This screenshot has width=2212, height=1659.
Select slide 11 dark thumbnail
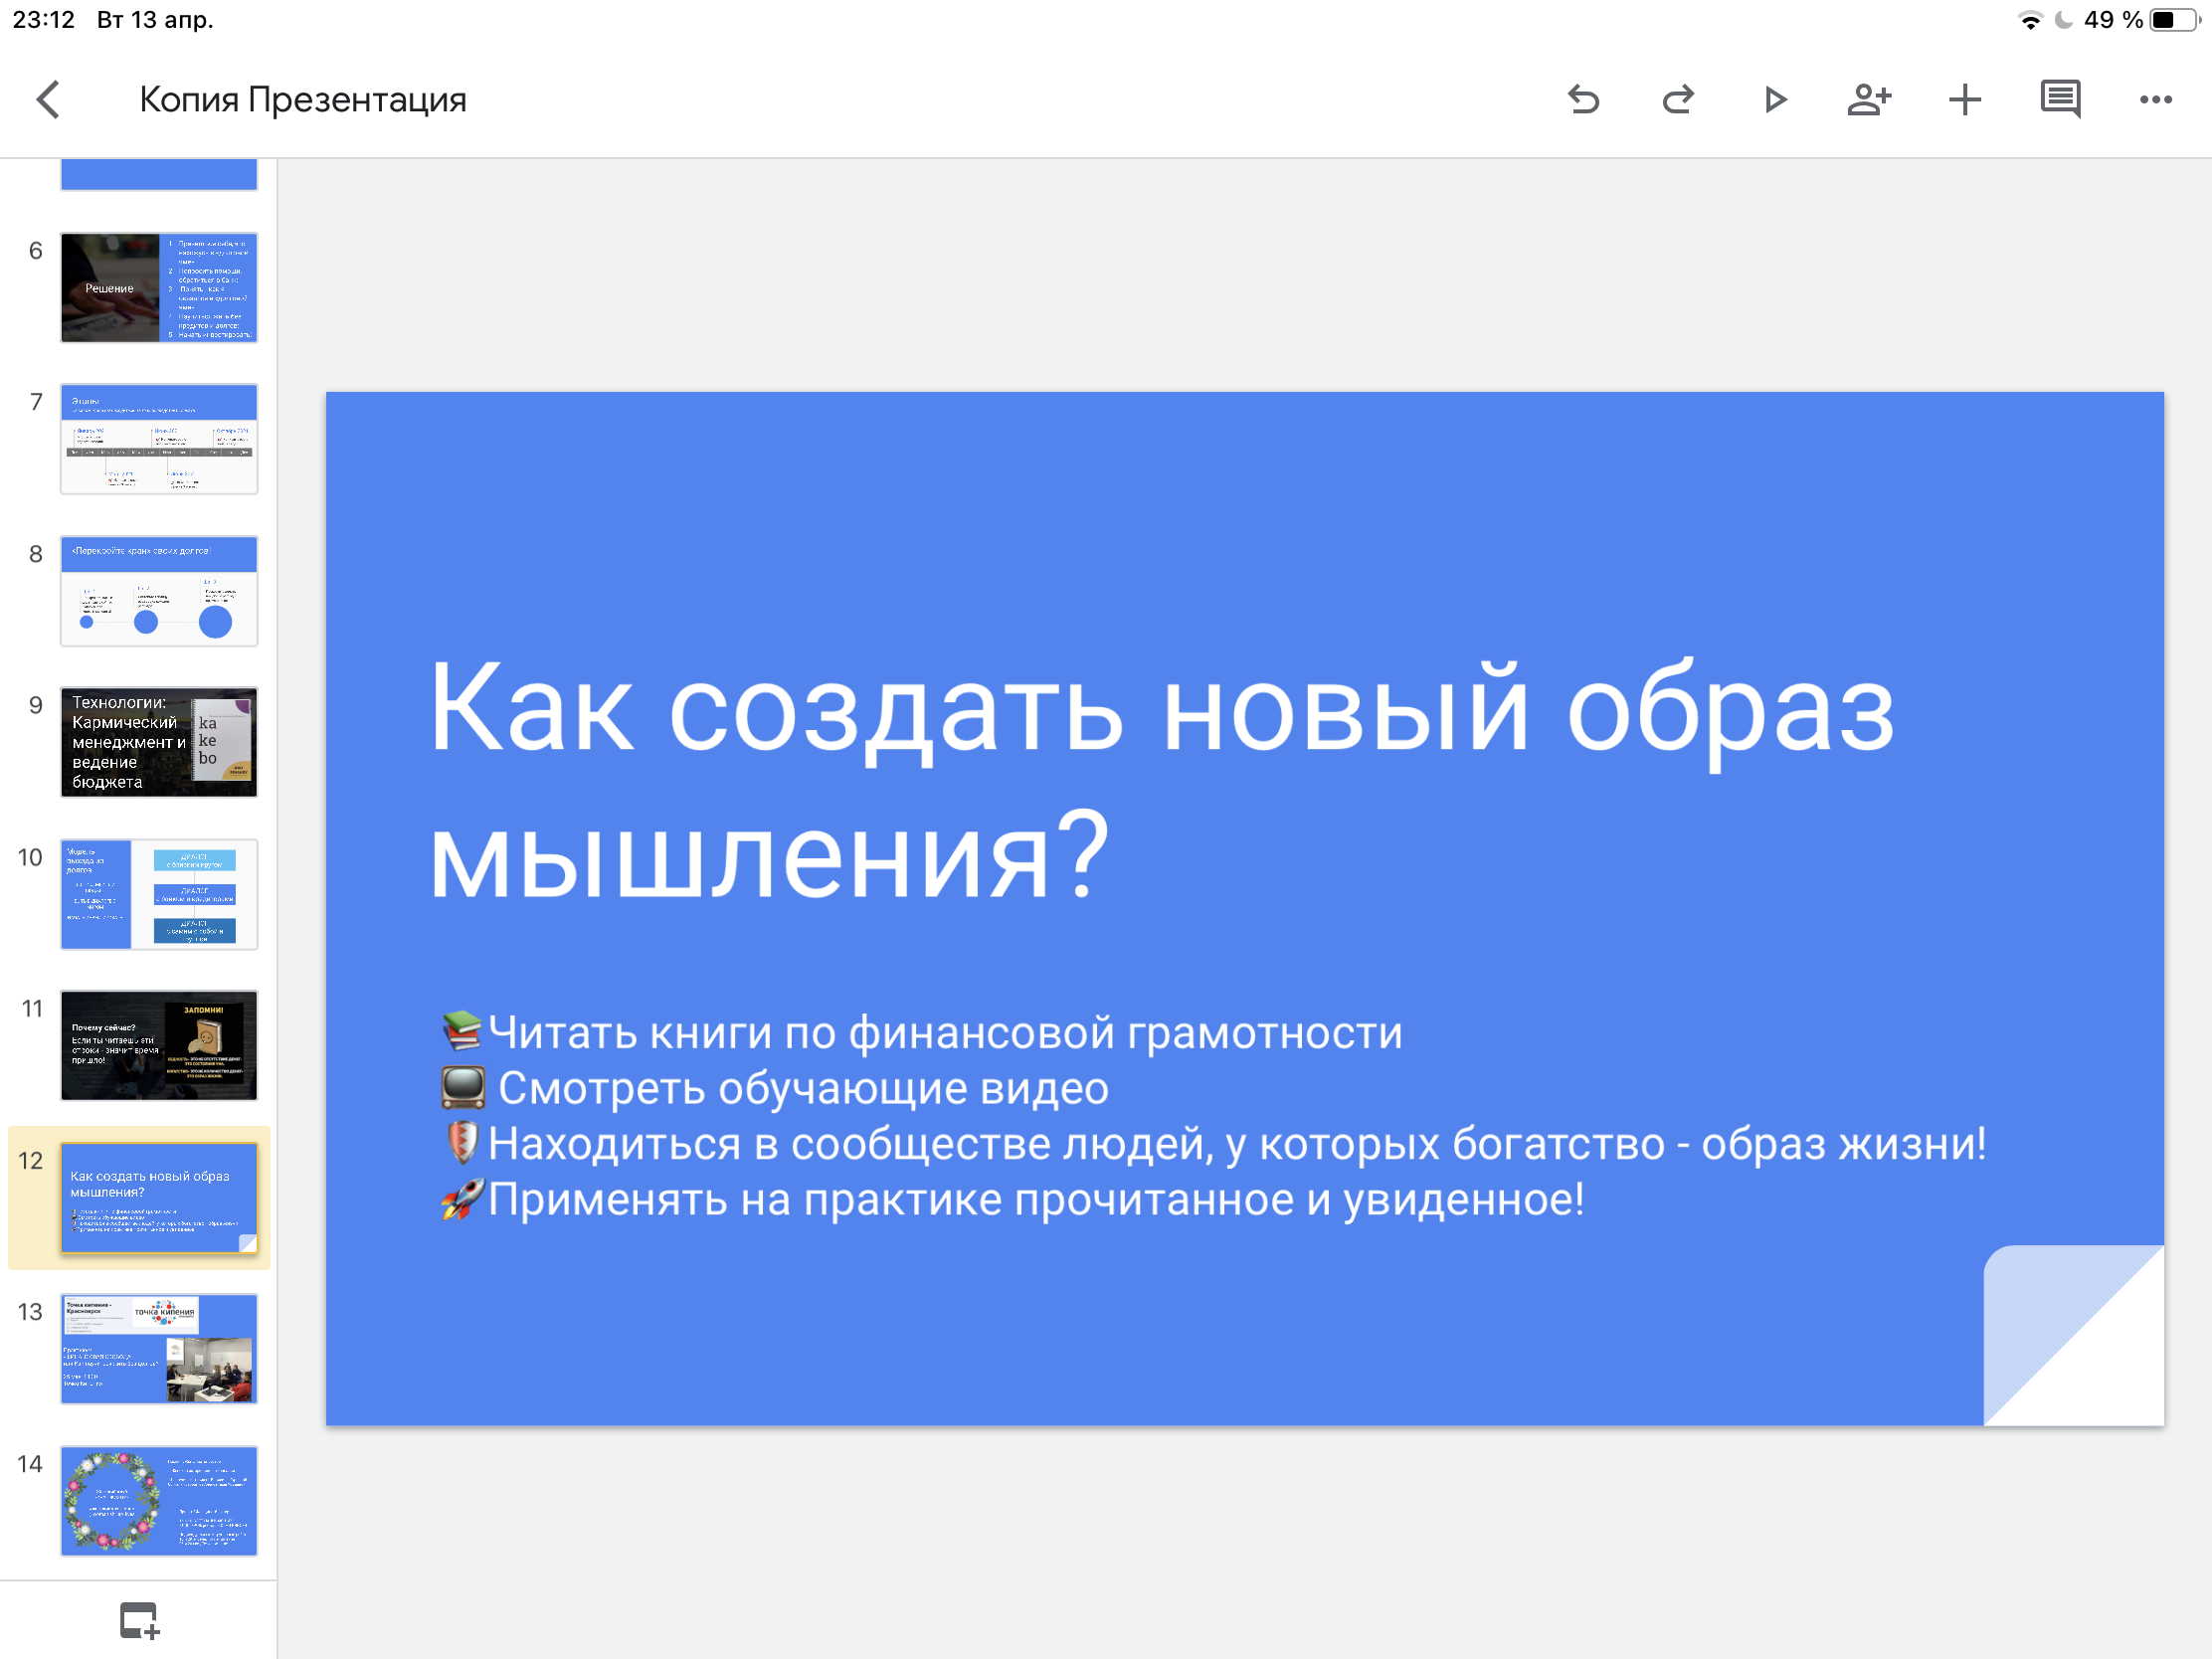pyautogui.click(x=159, y=1045)
